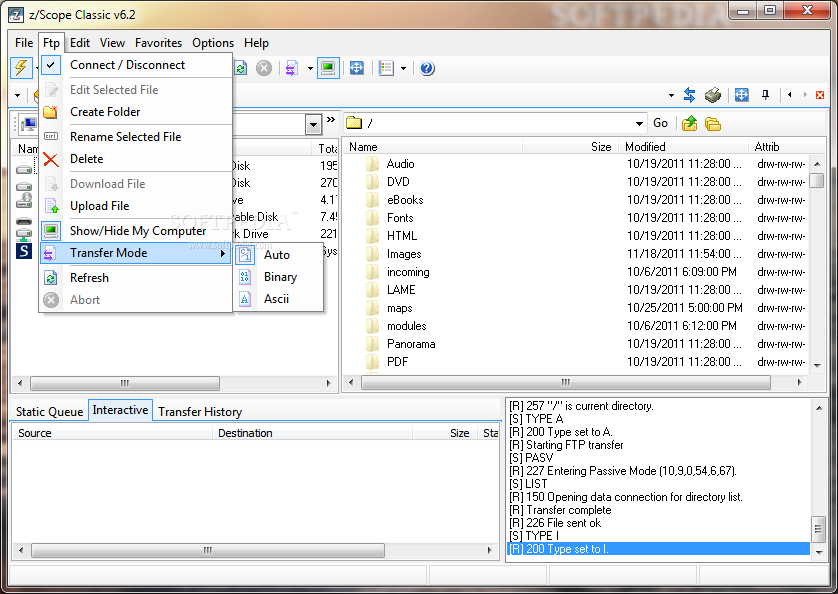This screenshot has height=594, width=838.
Task: Click the Ascii transfer mode icon
Action: click(x=245, y=299)
